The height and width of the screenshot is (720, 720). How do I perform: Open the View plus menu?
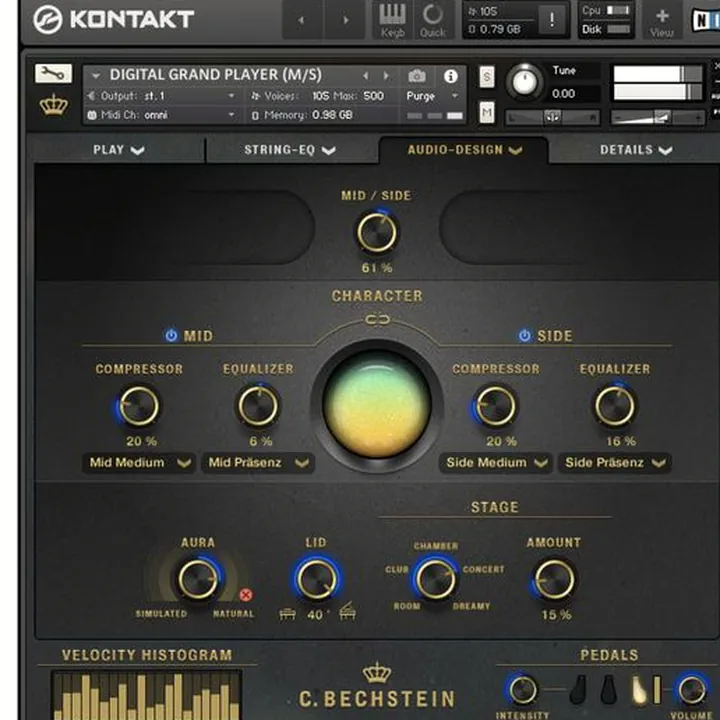click(662, 21)
